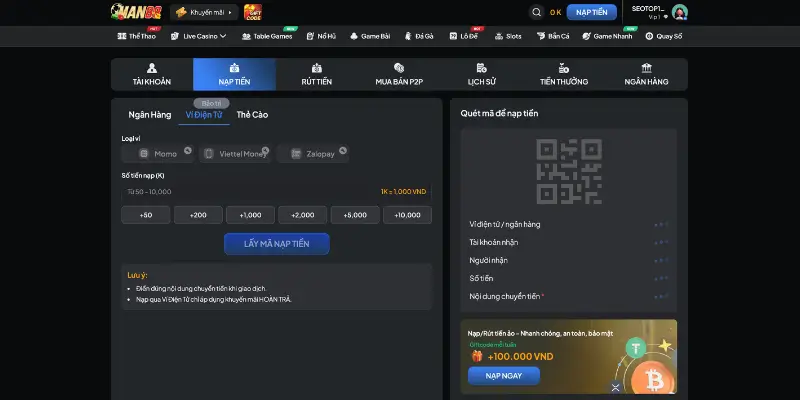Click the Nạp Ngay banner button

503,375
